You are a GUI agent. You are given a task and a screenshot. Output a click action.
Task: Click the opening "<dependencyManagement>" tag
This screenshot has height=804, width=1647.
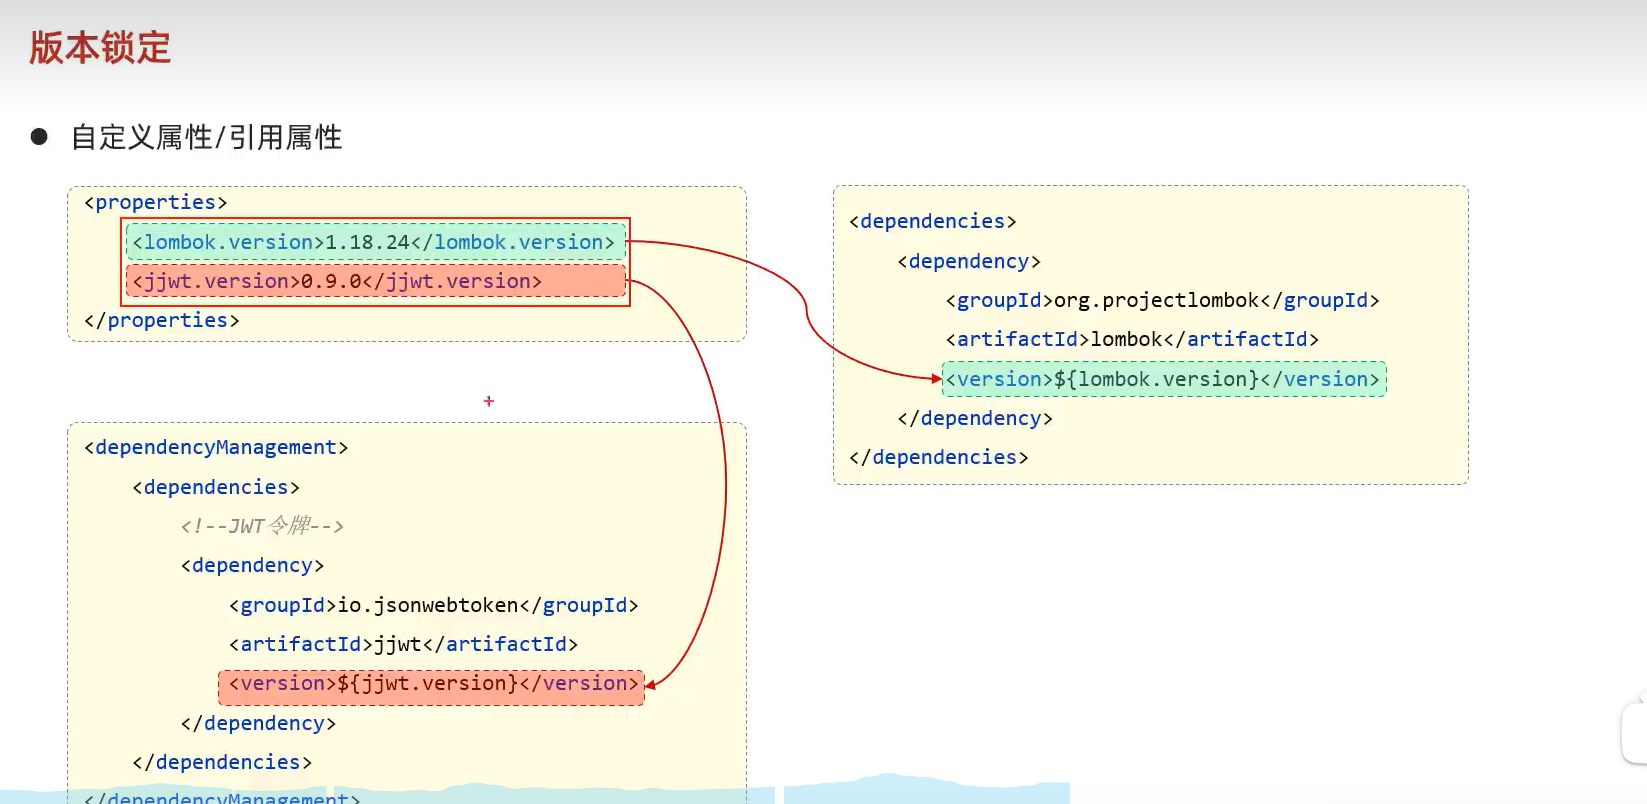tap(216, 447)
